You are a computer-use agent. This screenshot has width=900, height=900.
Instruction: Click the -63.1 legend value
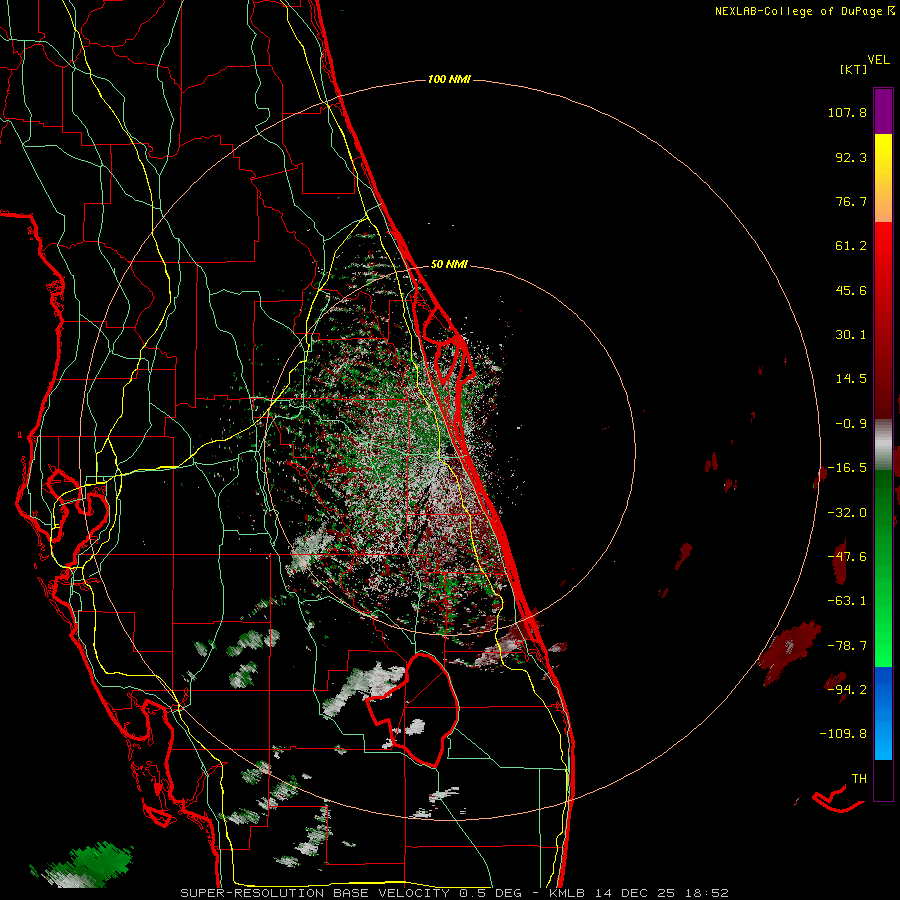[x=847, y=601]
